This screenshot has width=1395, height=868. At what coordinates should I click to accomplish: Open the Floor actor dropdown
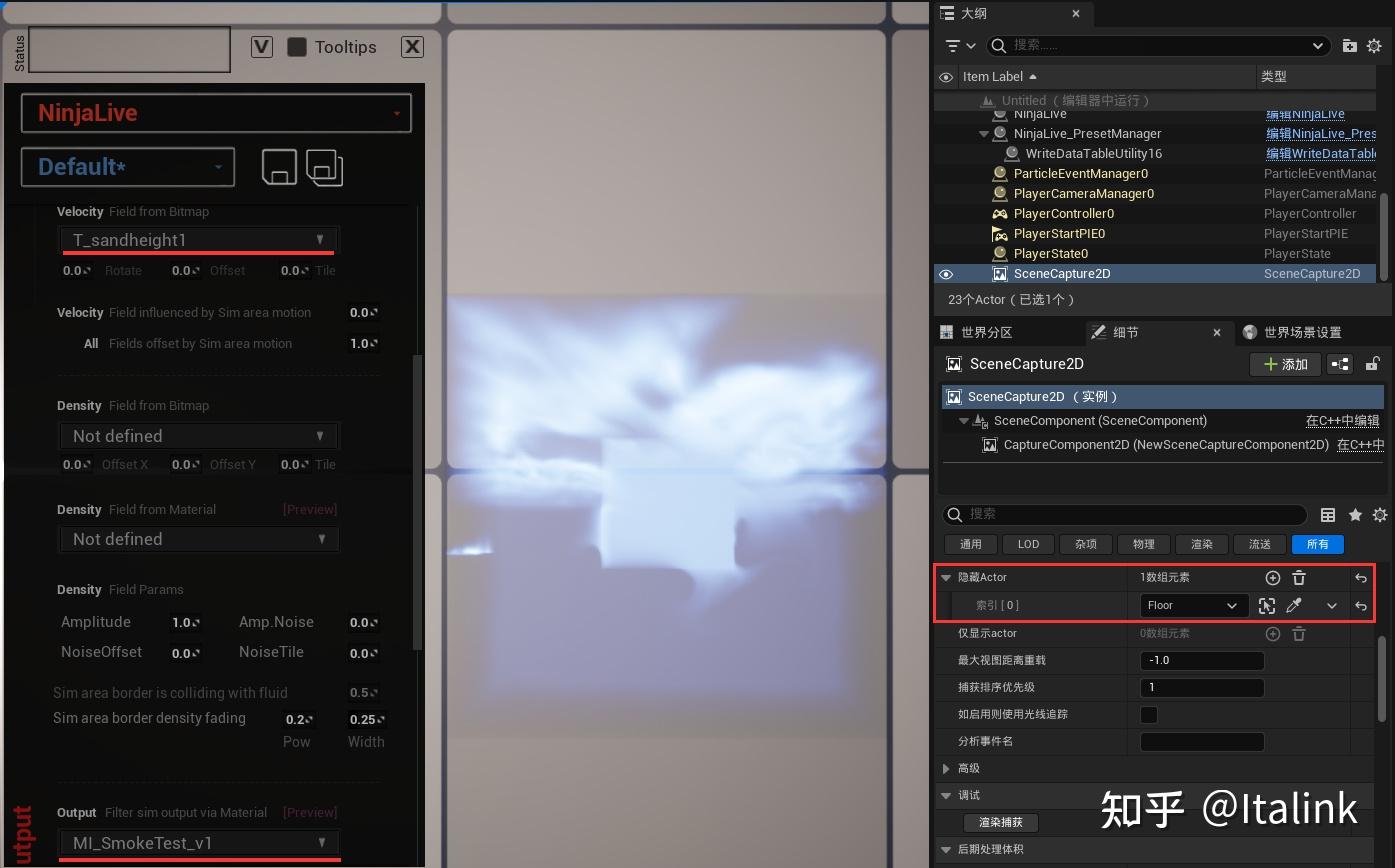point(1193,605)
